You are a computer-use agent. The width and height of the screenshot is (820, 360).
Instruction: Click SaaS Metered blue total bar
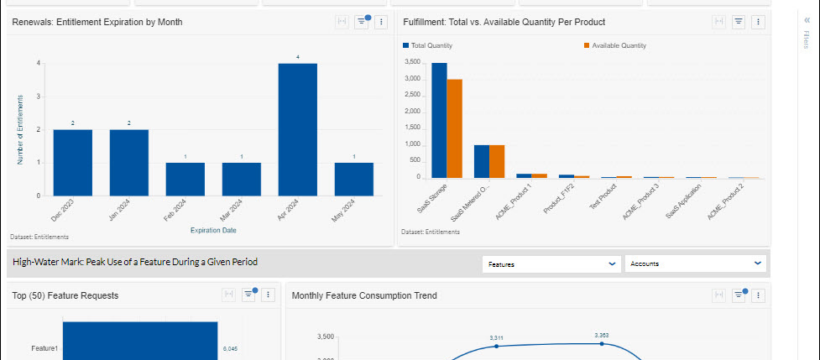pos(482,162)
